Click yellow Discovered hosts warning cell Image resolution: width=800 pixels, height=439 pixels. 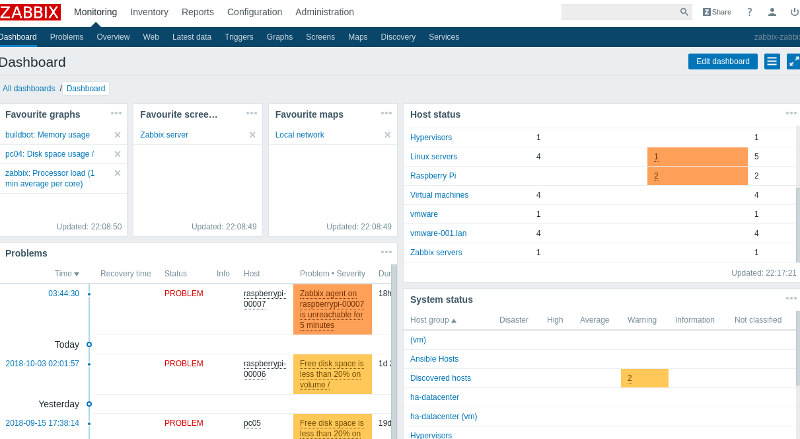click(644, 378)
